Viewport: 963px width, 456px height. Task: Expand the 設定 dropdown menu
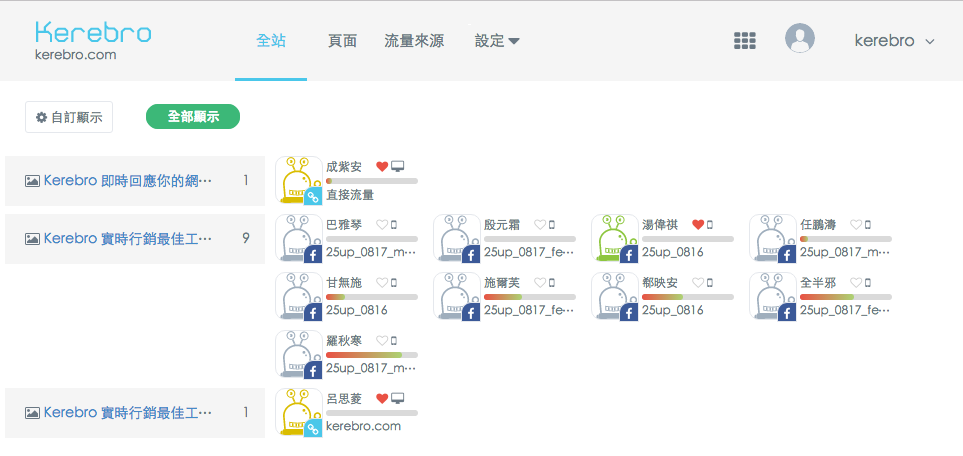(x=497, y=41)
